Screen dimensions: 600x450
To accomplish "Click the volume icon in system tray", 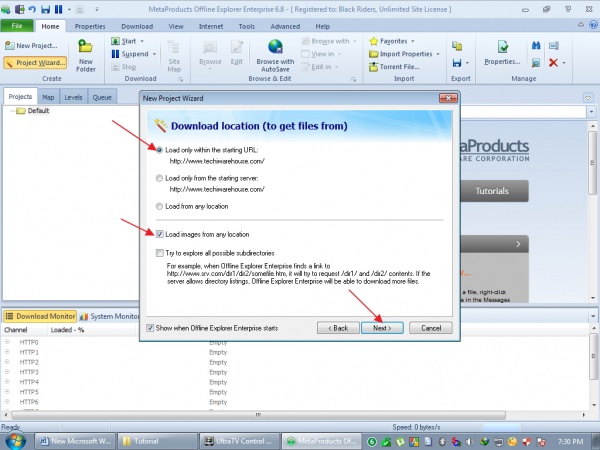I will tap(470, 442).
